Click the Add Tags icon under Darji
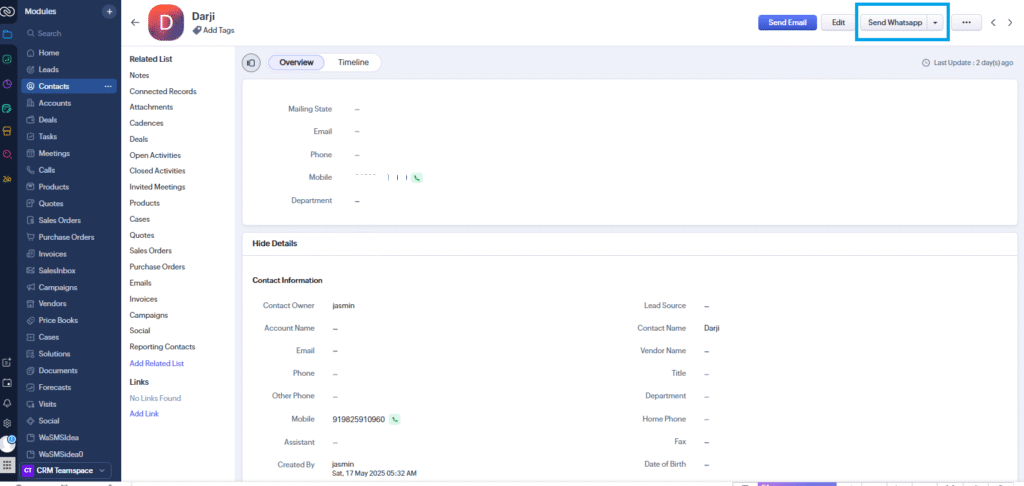1024x486 pixels. [x=197, y=32]
